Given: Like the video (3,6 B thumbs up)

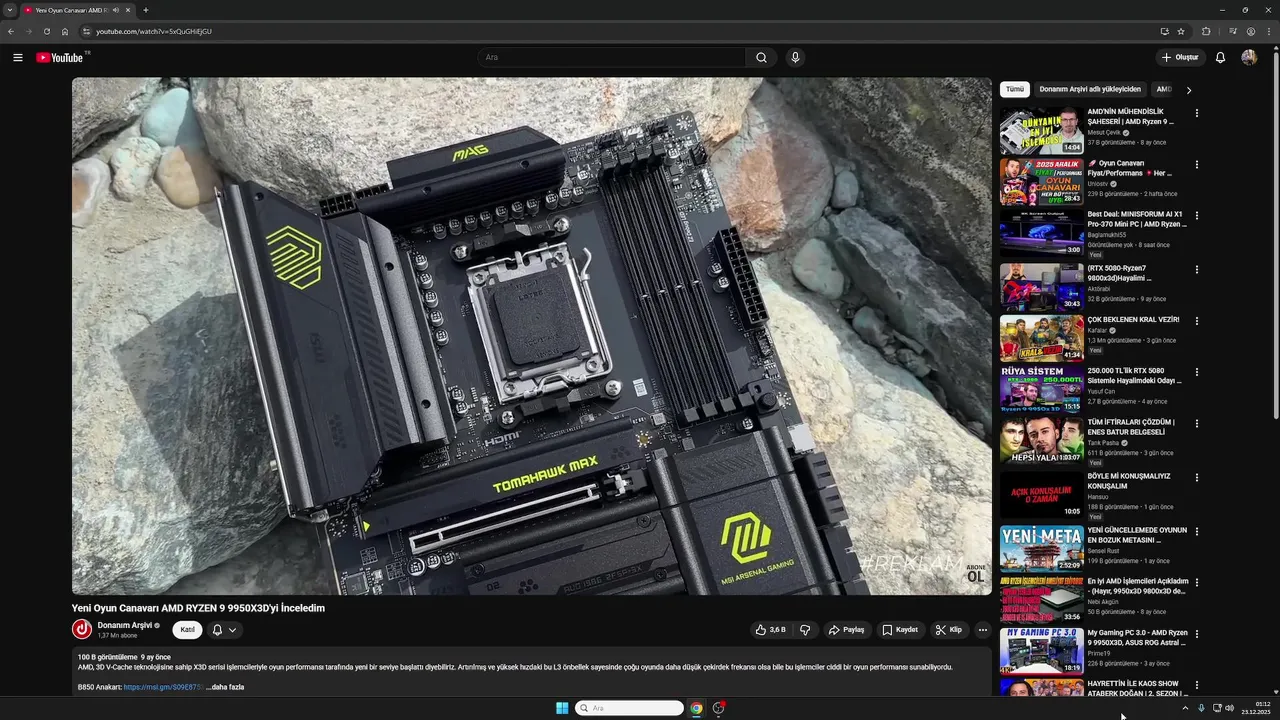Looking at the screenshot, I should [770, 630].
